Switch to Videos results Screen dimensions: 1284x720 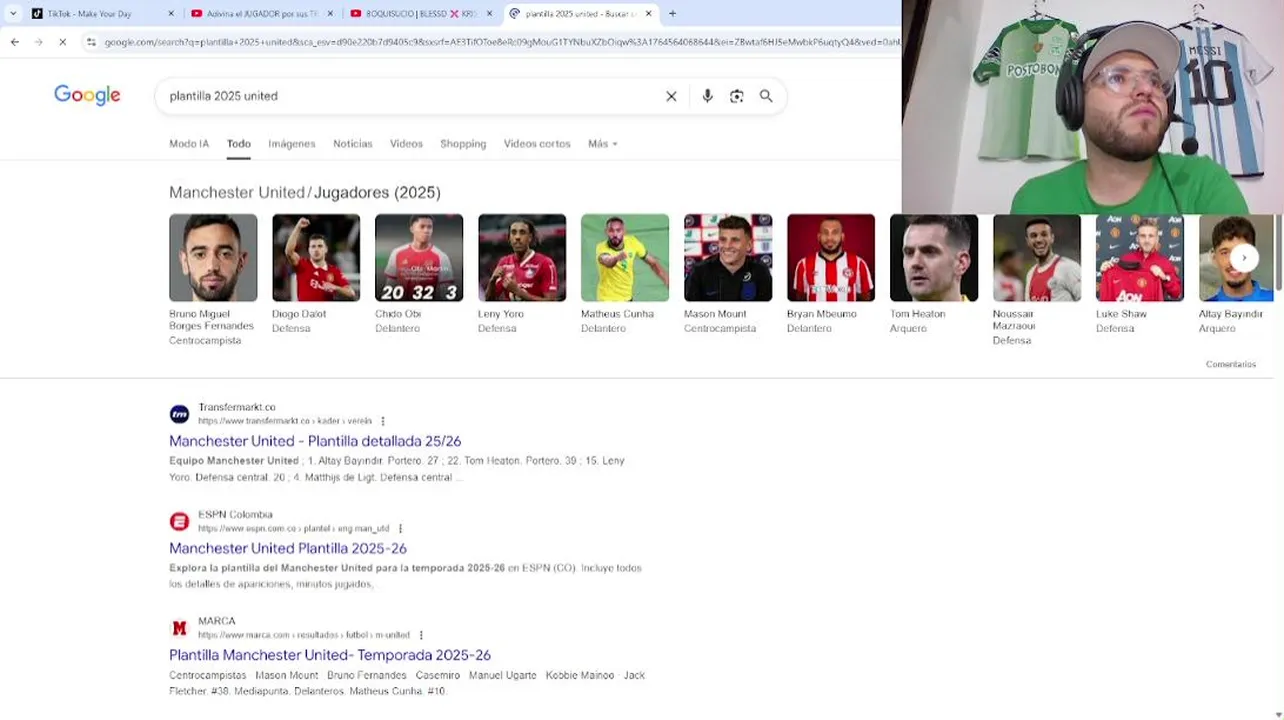click(406, 144)
